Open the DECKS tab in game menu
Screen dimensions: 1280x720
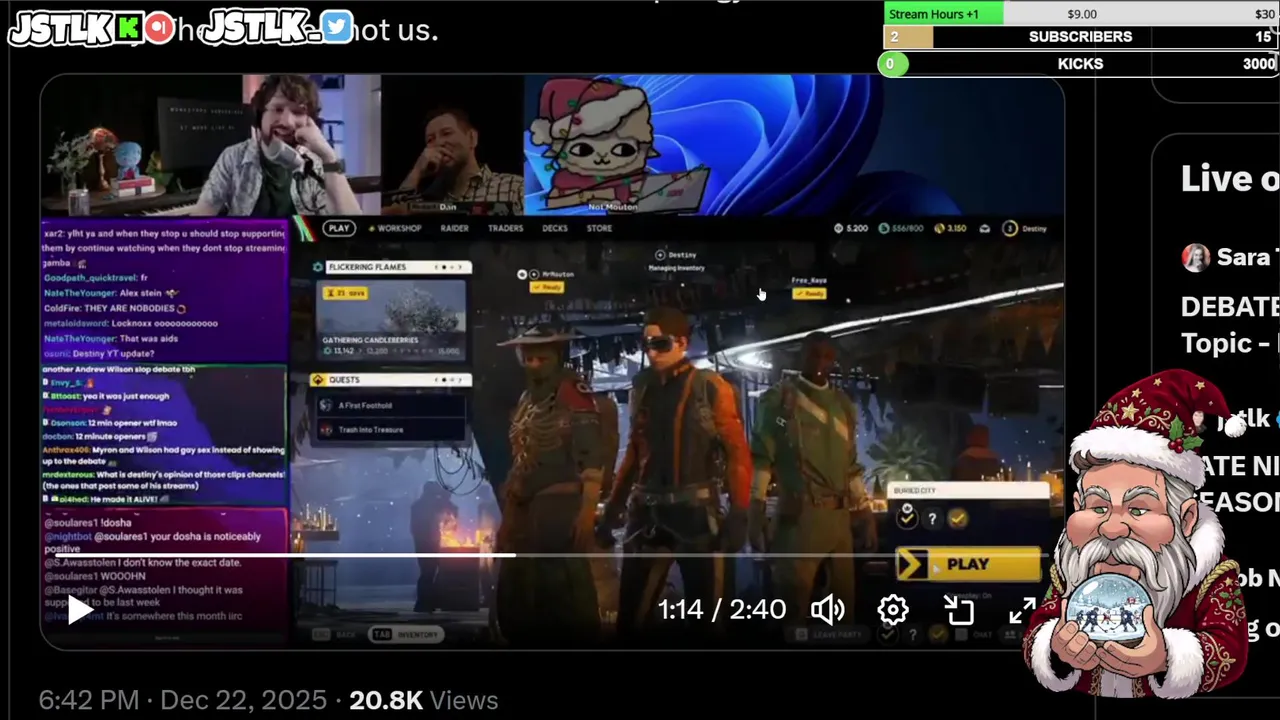pos(555,228)
